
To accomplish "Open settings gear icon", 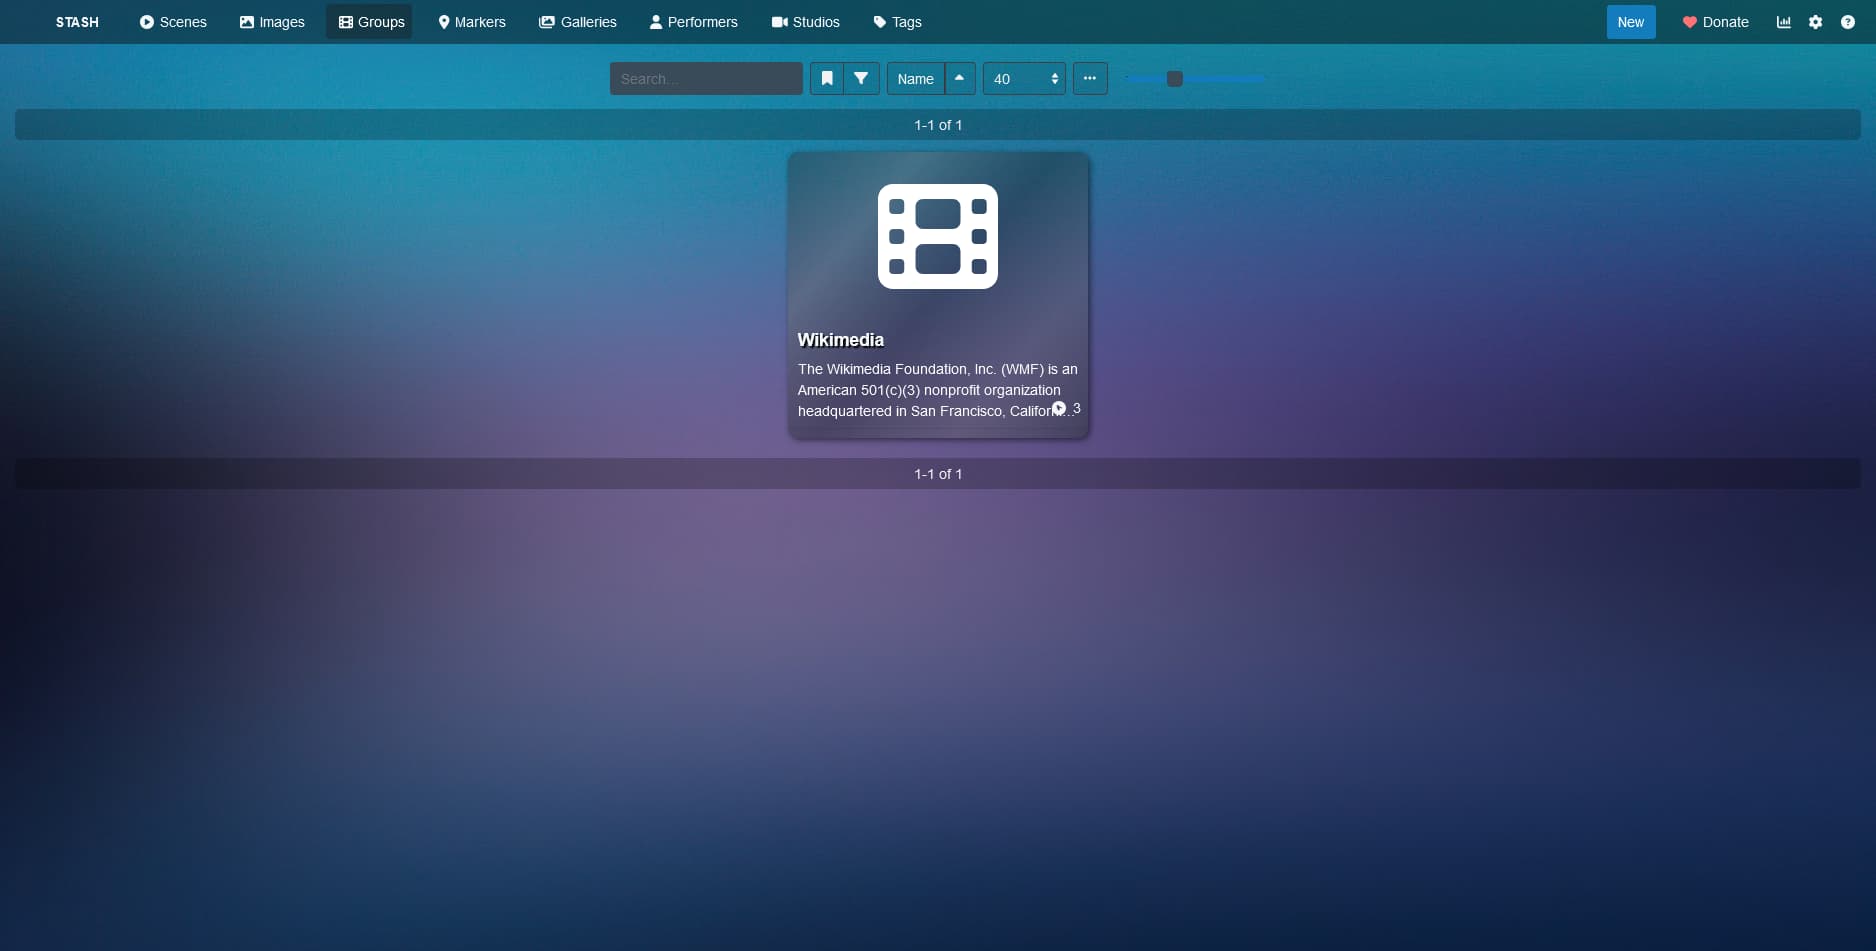I will pos(1816,22).
